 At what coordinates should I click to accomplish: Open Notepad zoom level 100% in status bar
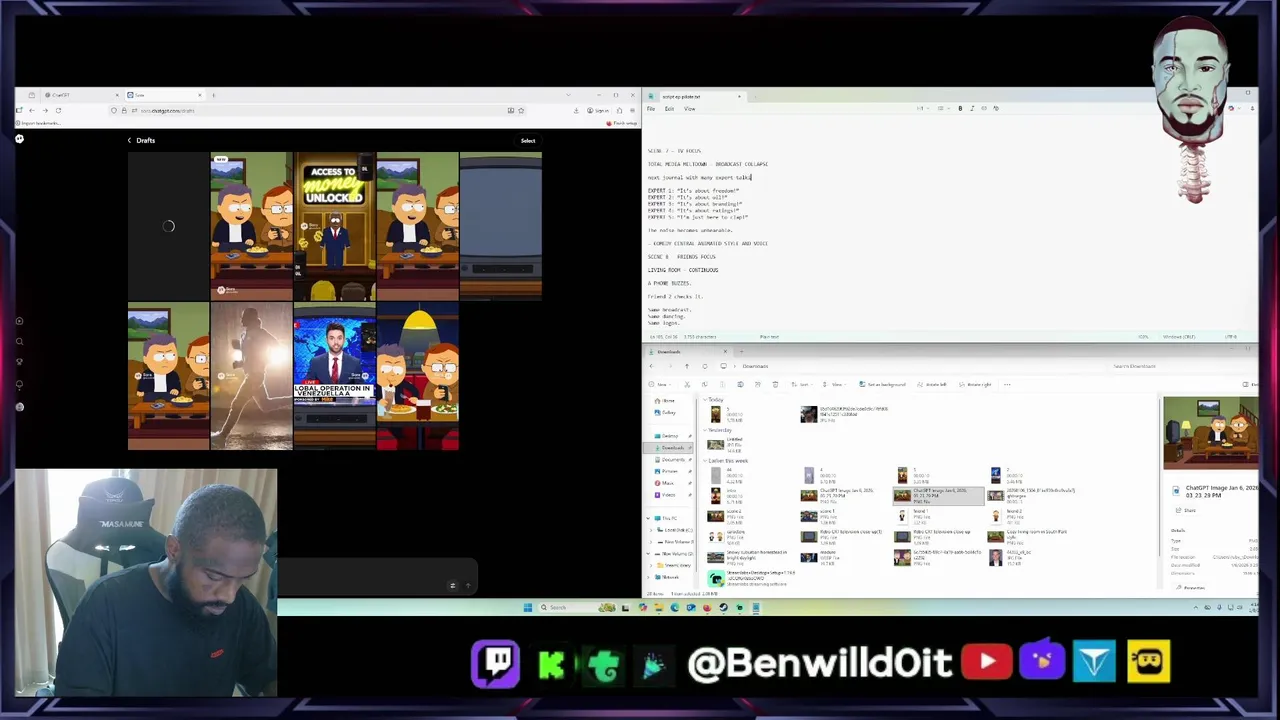[1143, 337]
